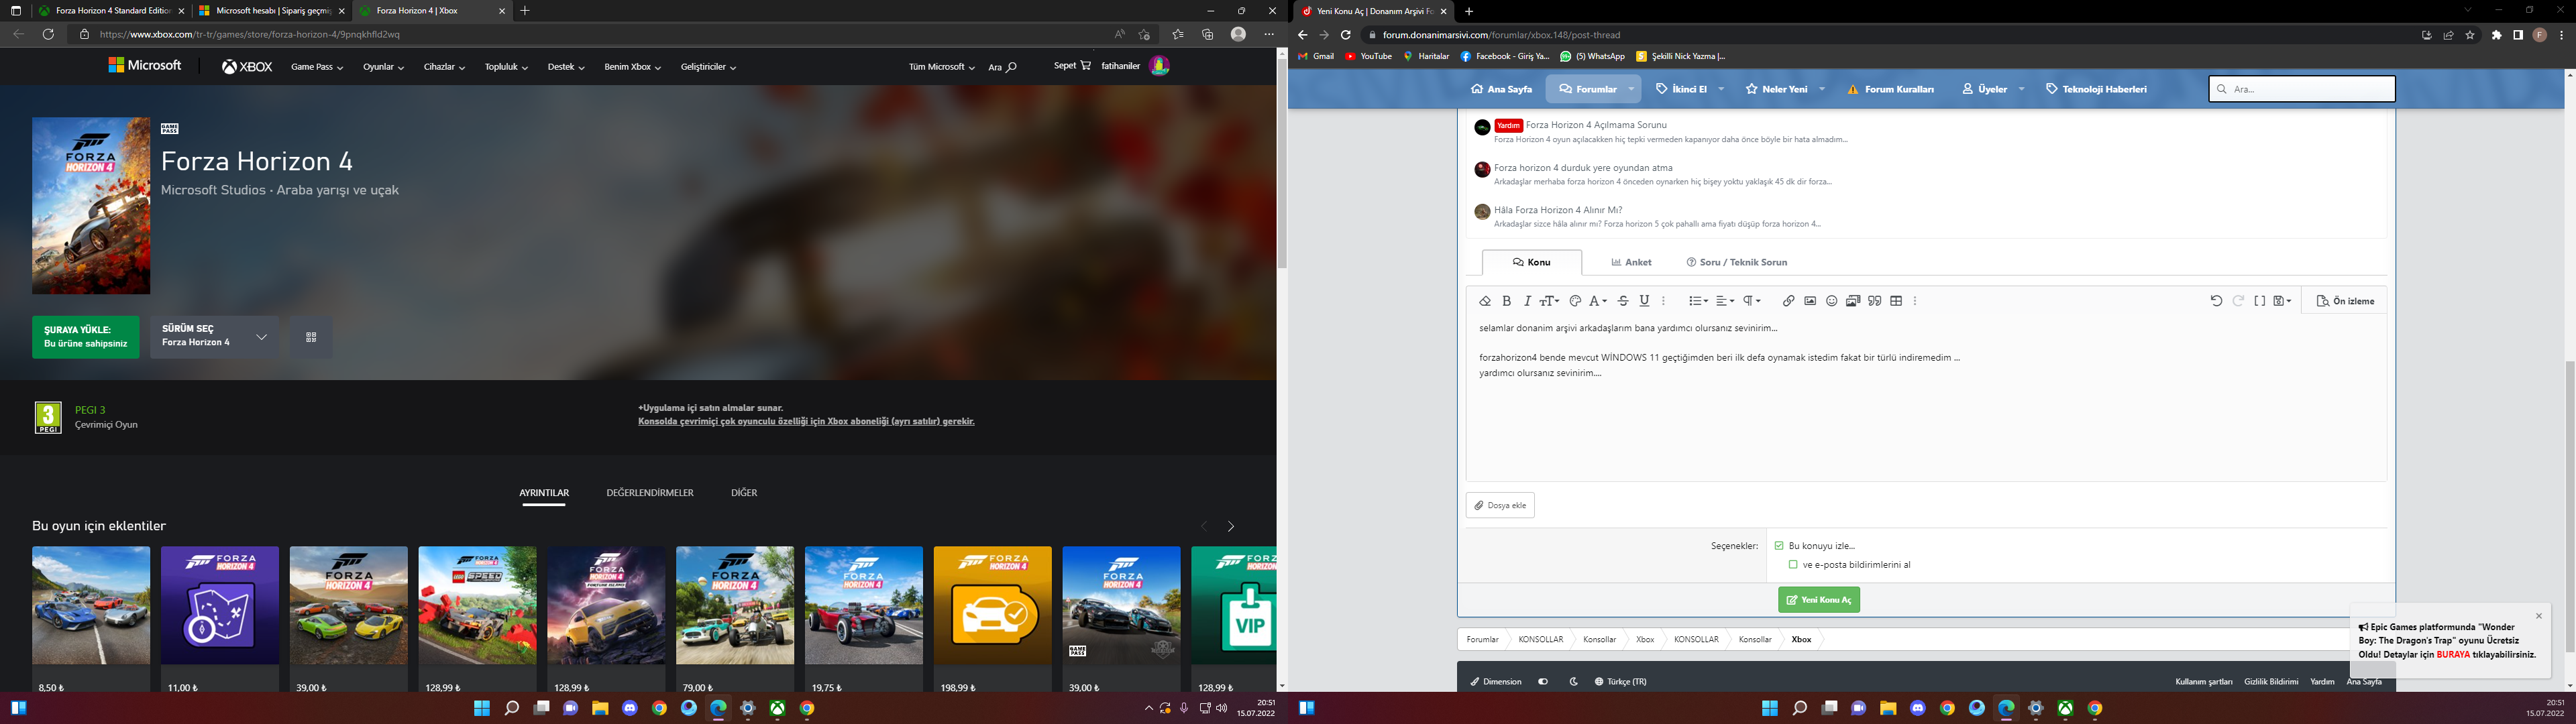Screen dimensions: 2576x724
Task: Click the 'Yeni Konu Aç' button
Action: click(1818, 600)
